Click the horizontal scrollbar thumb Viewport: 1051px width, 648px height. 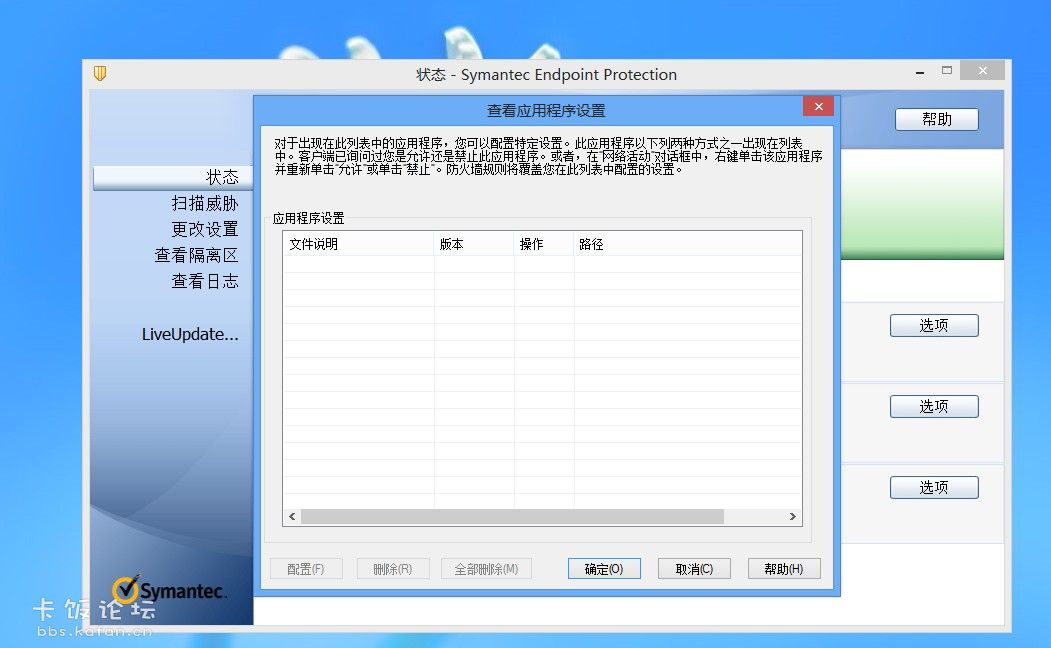[512, 517]
